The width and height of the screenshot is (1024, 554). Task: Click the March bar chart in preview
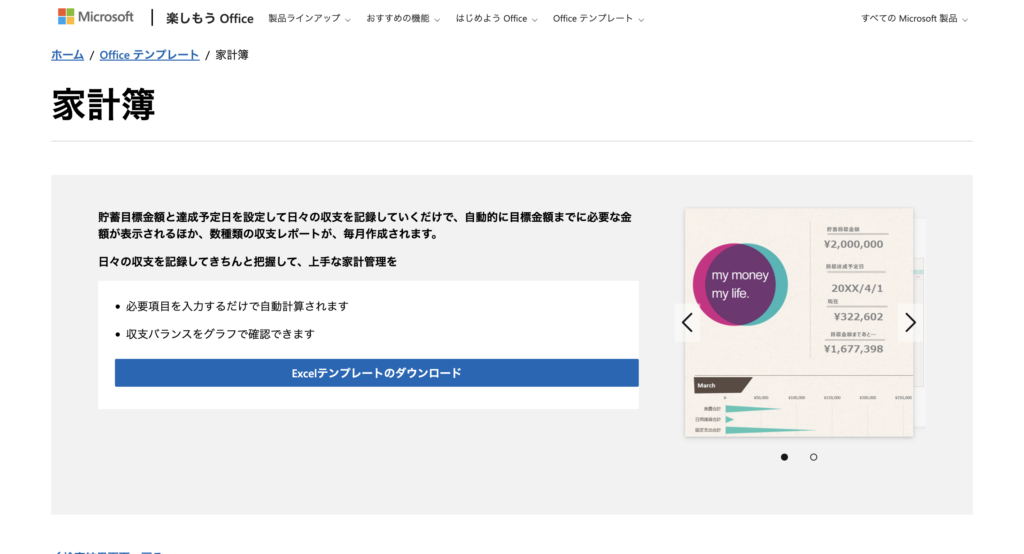(x=798, y=410)
